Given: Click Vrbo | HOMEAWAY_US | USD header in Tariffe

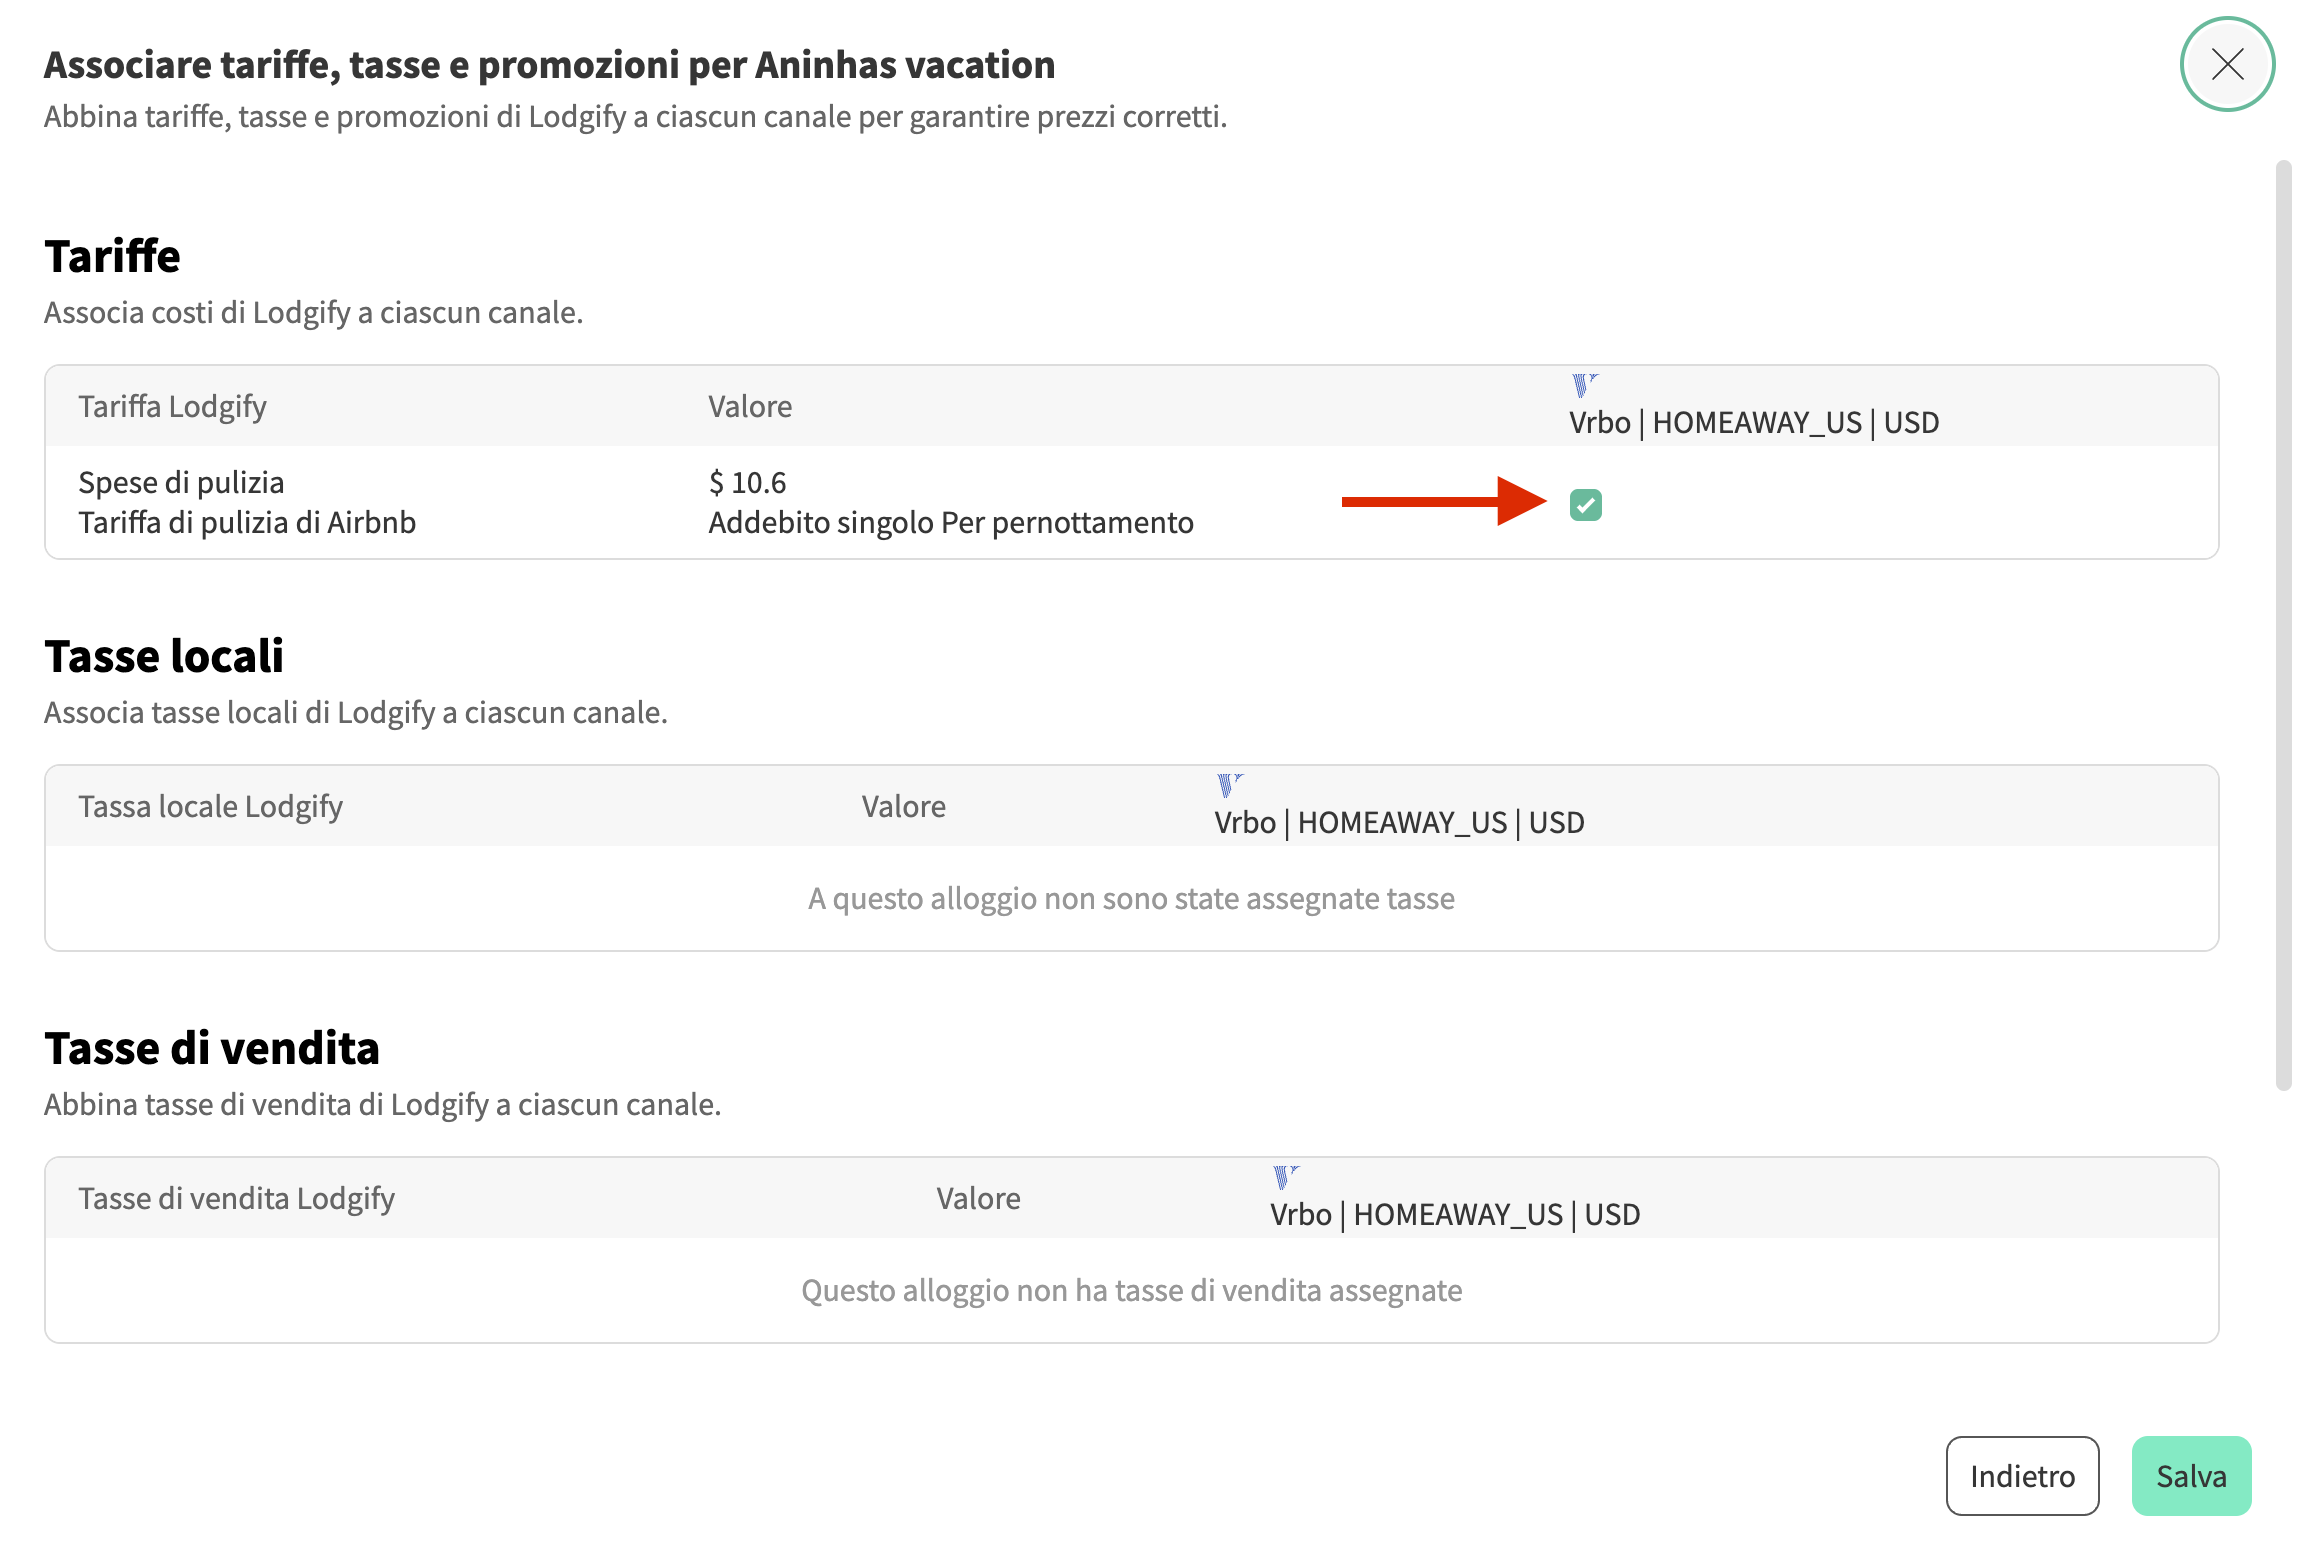Looking at the screenshot, I should point(1753,423).
